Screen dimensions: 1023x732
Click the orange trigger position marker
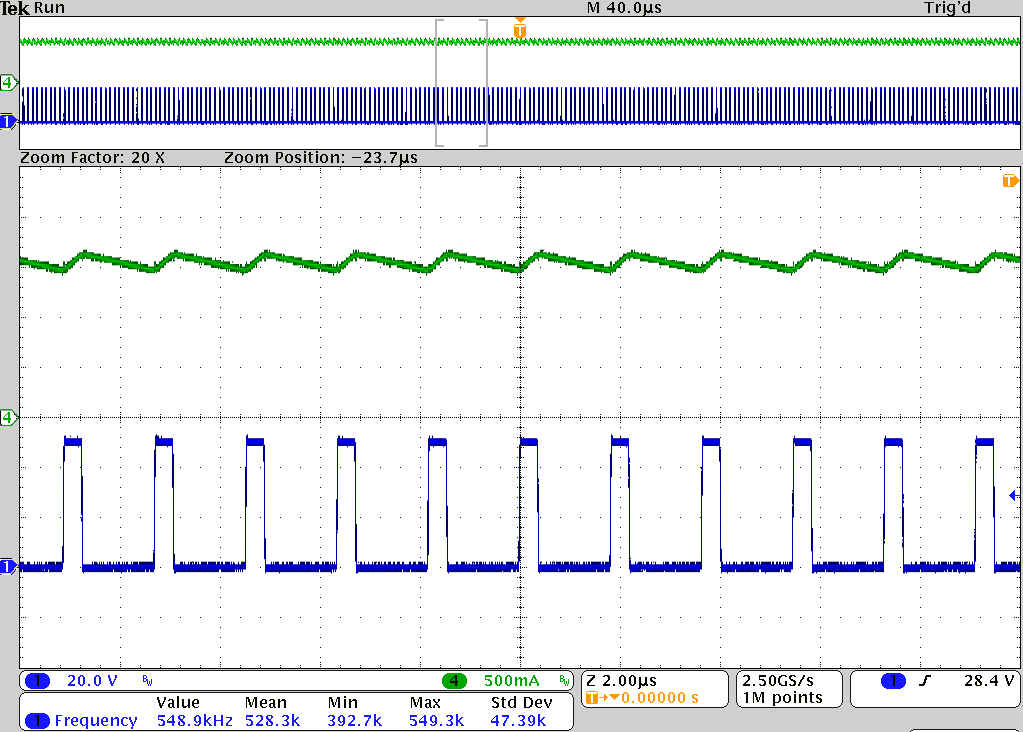[518, 31]
